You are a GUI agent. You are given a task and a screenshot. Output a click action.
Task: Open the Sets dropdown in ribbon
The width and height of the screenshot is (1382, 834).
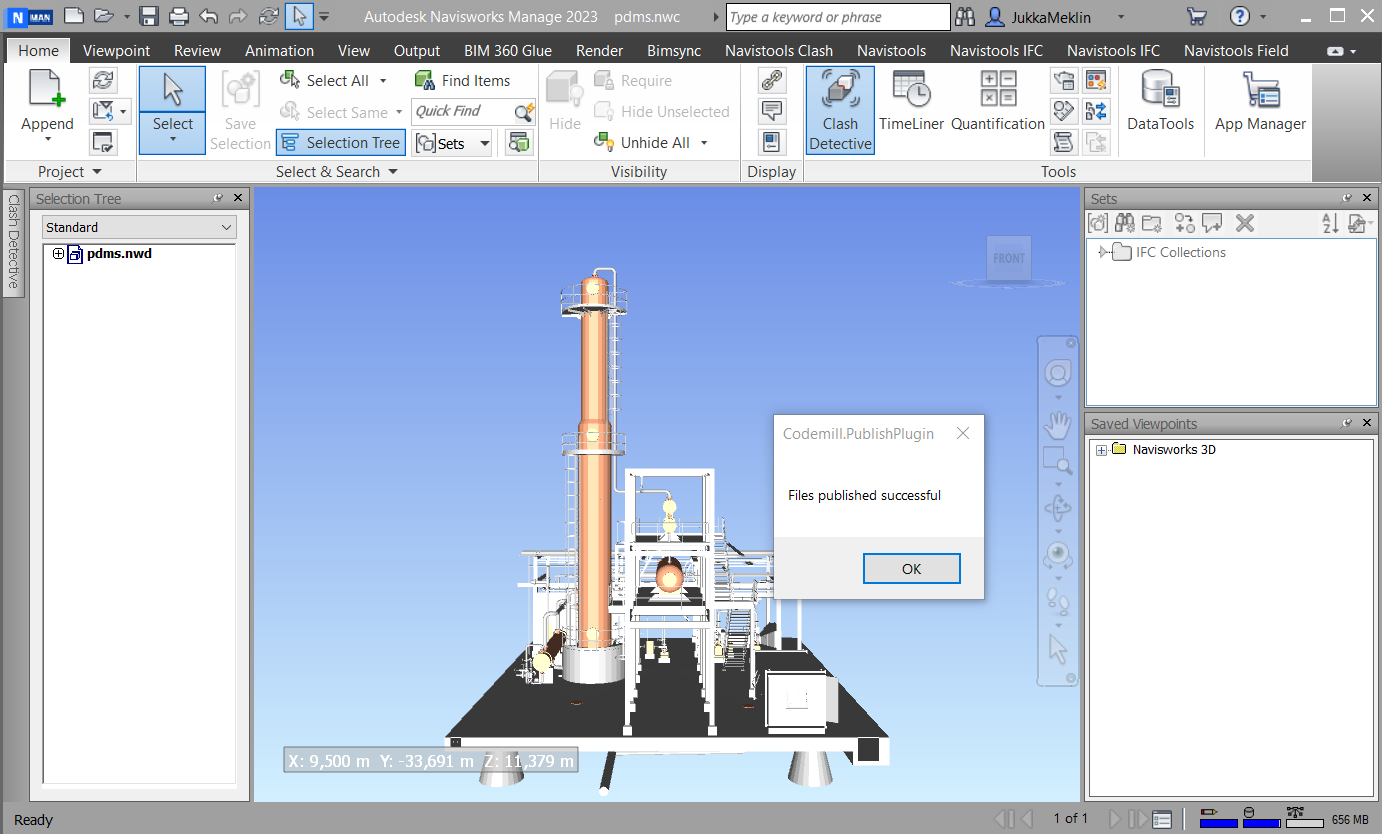pyautogui.click(x=484, y=144)
